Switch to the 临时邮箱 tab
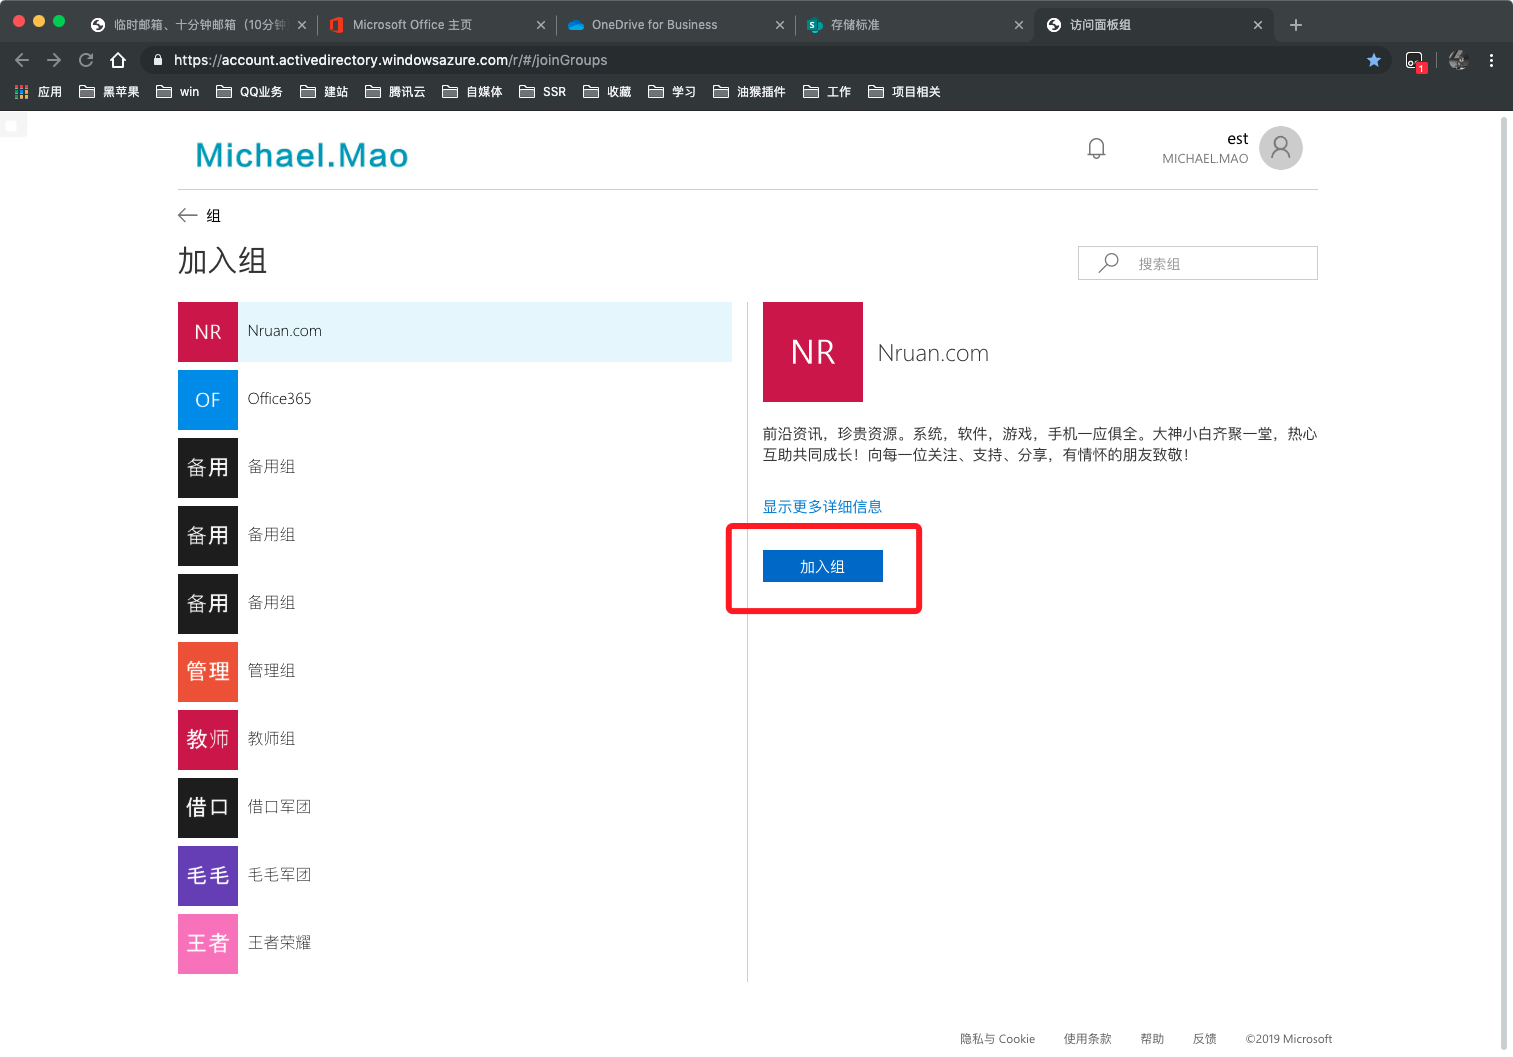This screenshot has width=1513, height=1057. coord(196,25)
